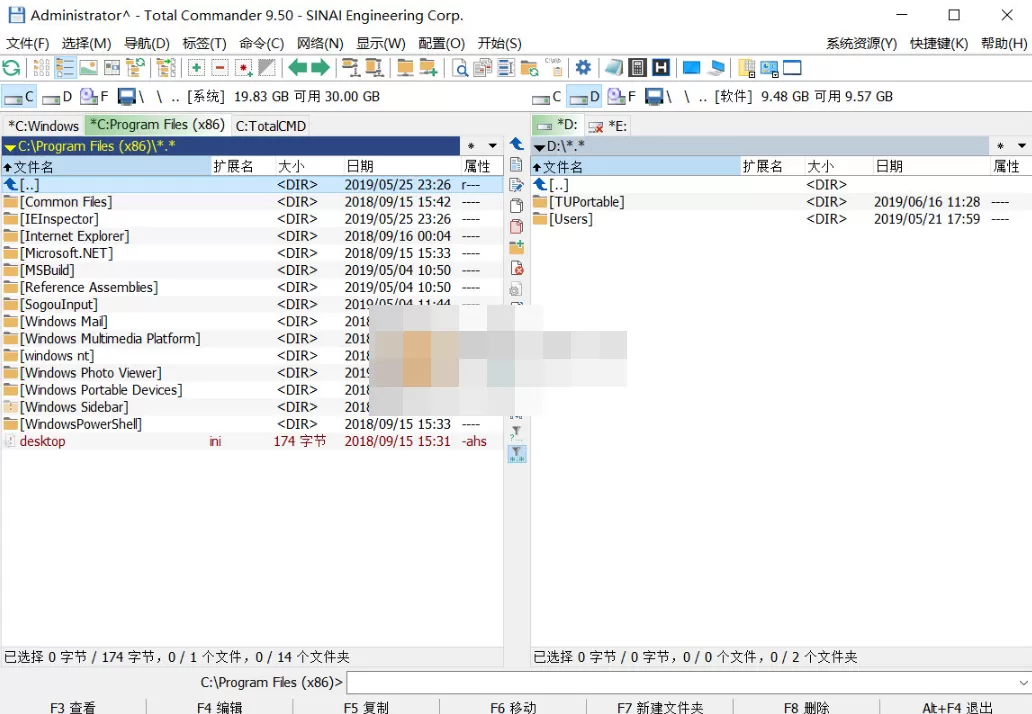Toggle the highlighted filter icon in middle bar
The image size is (1032, 714).
pyautogui.click(x=517, y=454)
